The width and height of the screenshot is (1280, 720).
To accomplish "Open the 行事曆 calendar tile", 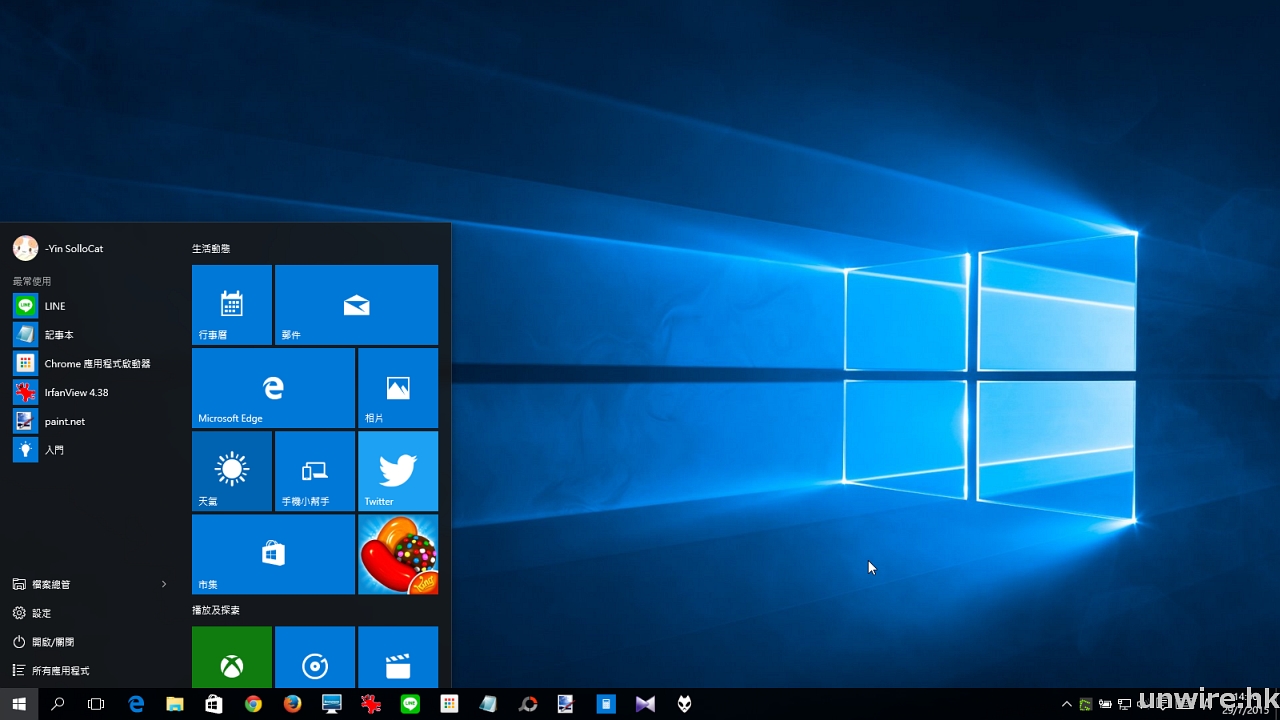I will [x=232, y=305].
